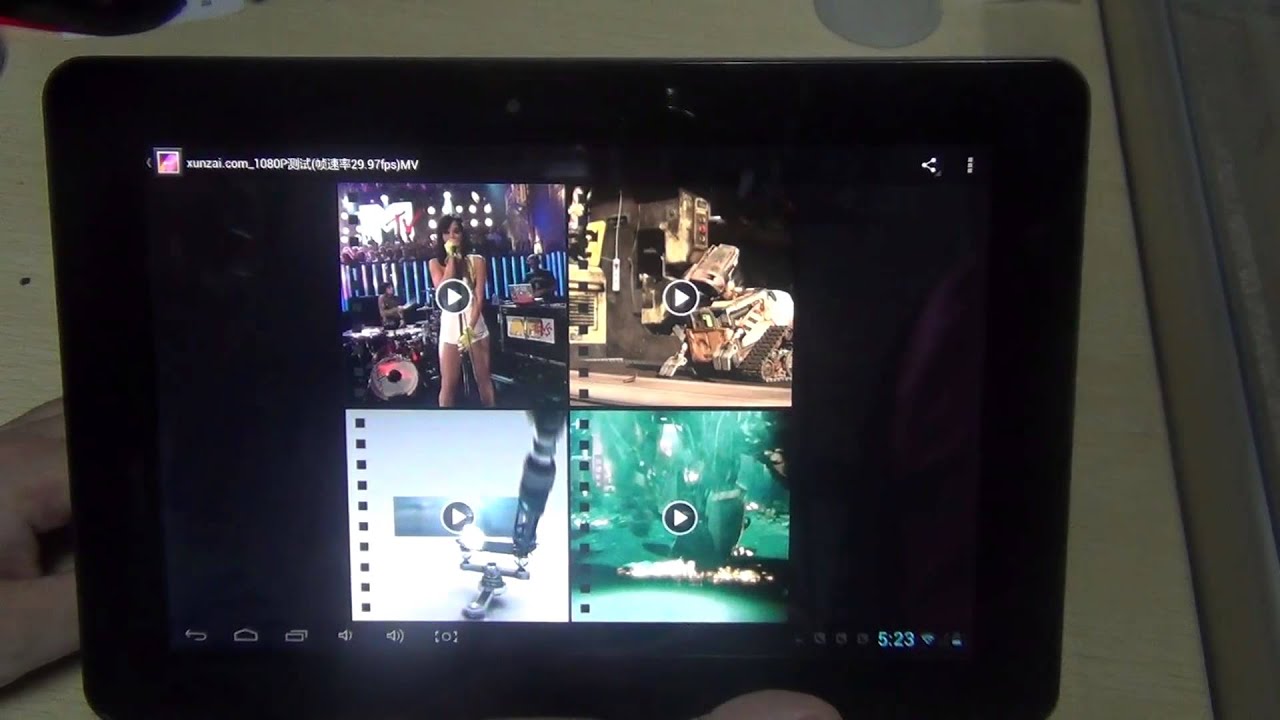
Task: Play the WALL-E robot video
Action: pos(681,297)
